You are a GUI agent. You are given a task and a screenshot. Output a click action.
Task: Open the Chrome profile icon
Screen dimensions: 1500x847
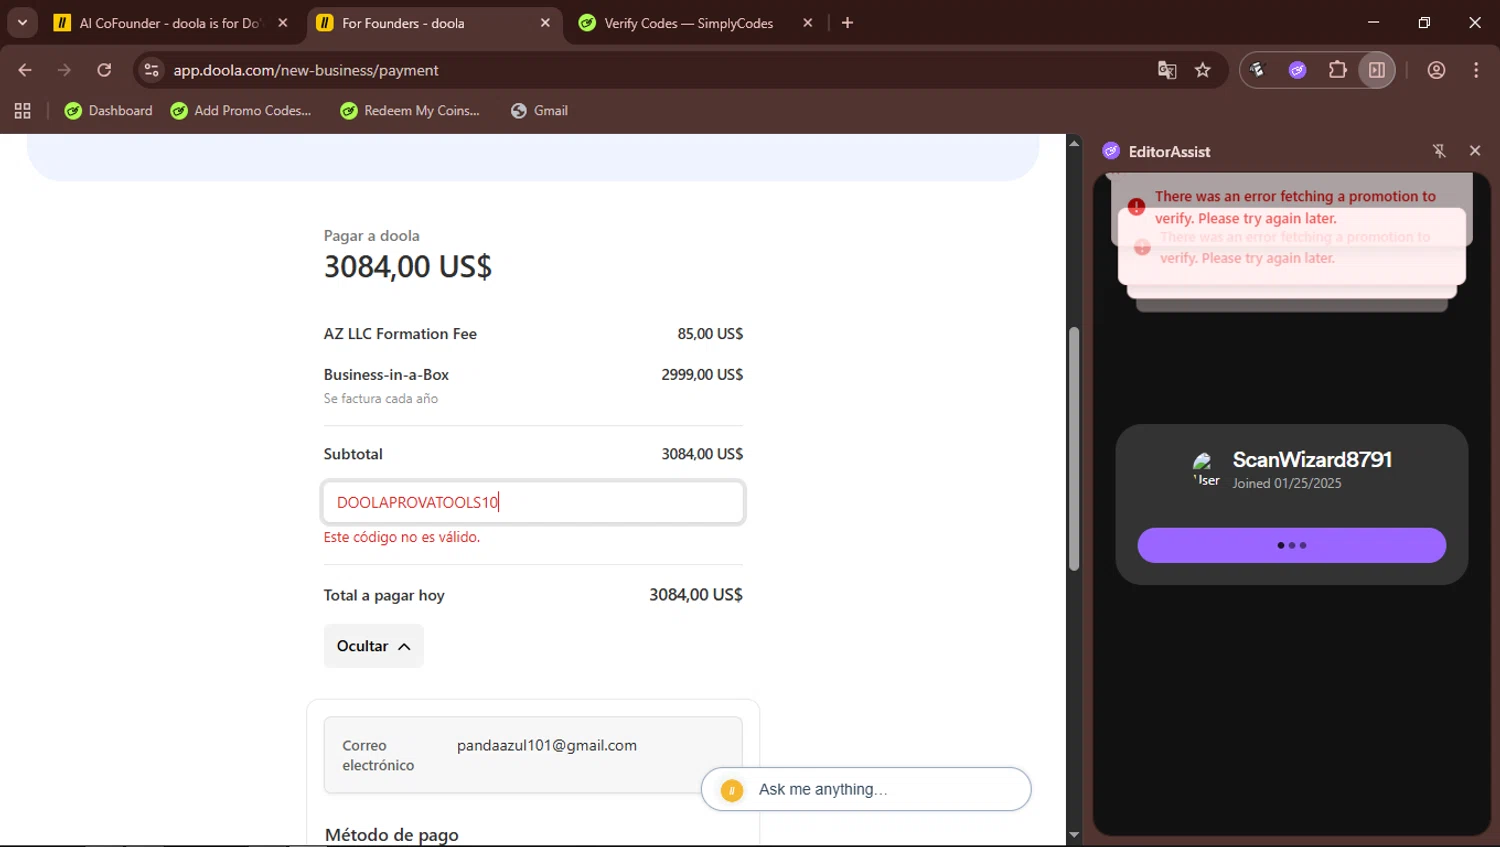(1436, 70)
